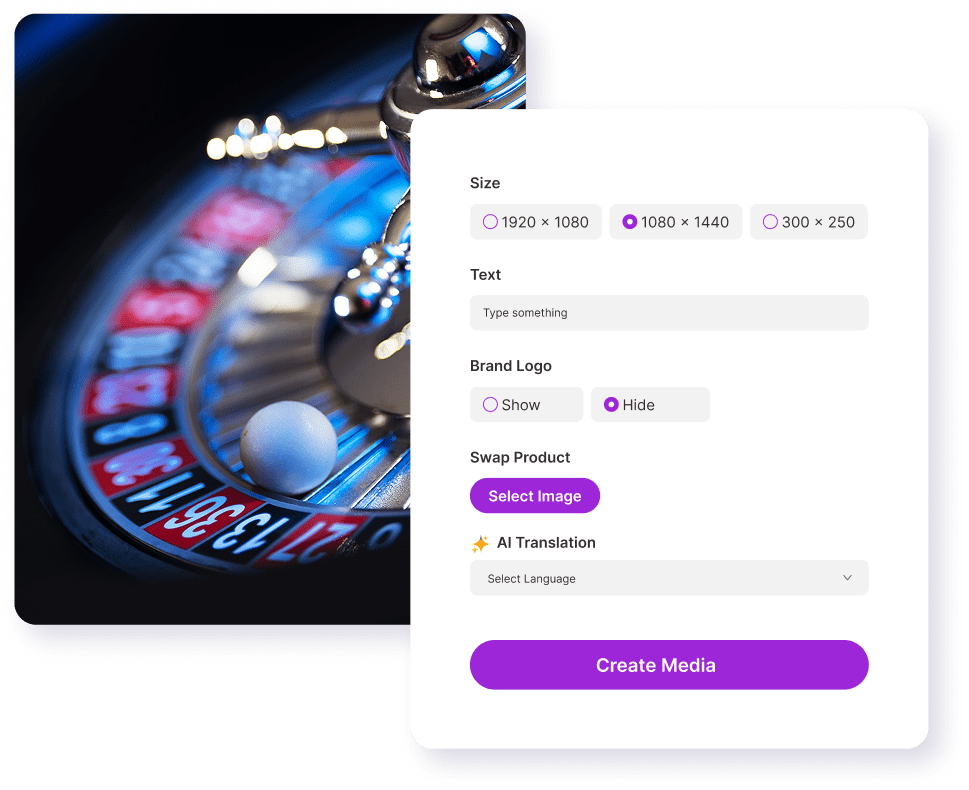Pick the 300 × 250 size option
The height and width of the screenshot is (790, 969).
[x=809, y=222]
